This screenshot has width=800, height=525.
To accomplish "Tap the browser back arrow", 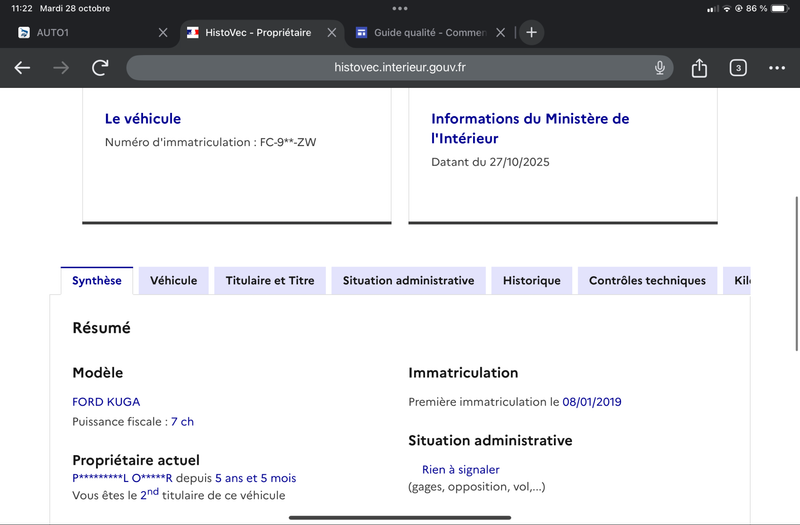I will click(22, 68).
